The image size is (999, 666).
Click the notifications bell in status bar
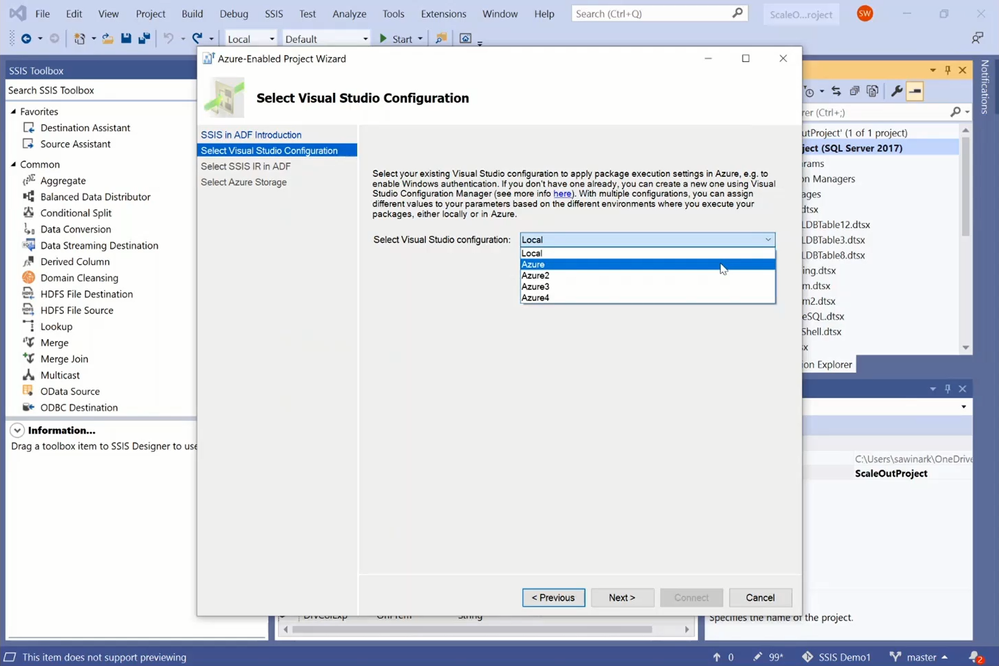point(975,657)
